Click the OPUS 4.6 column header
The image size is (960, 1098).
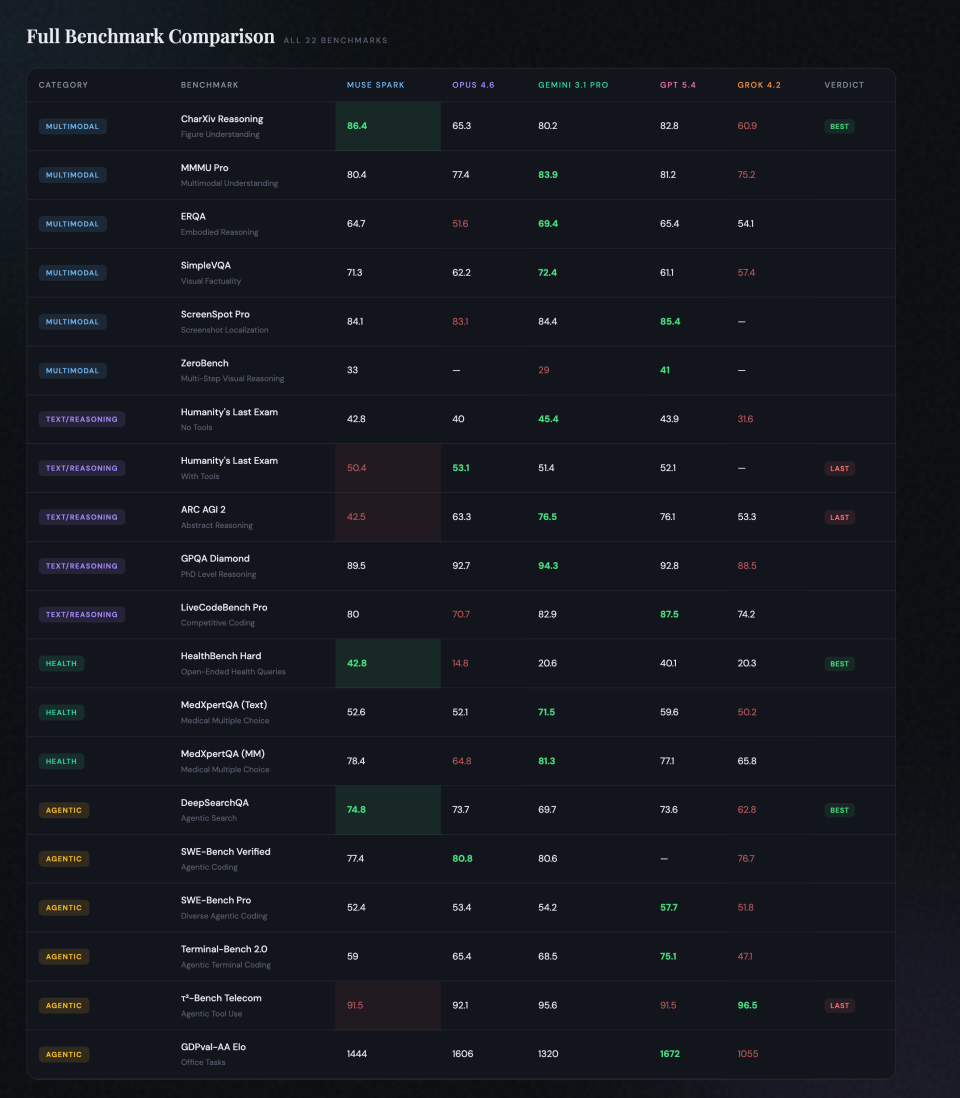coord(473,85)
